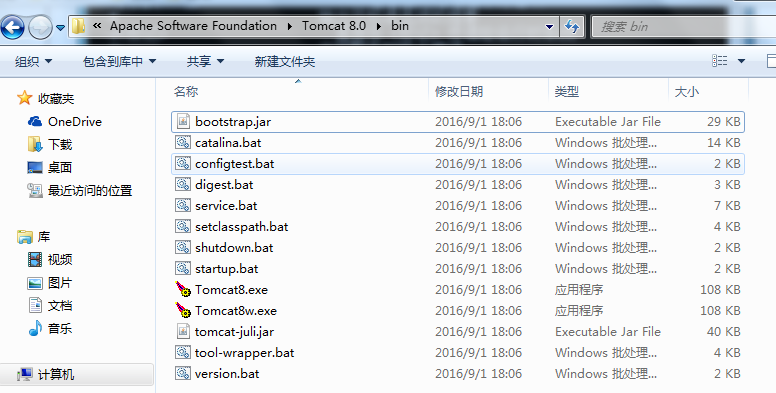Open 下载 folder in sidebar

tap(60, 145)
